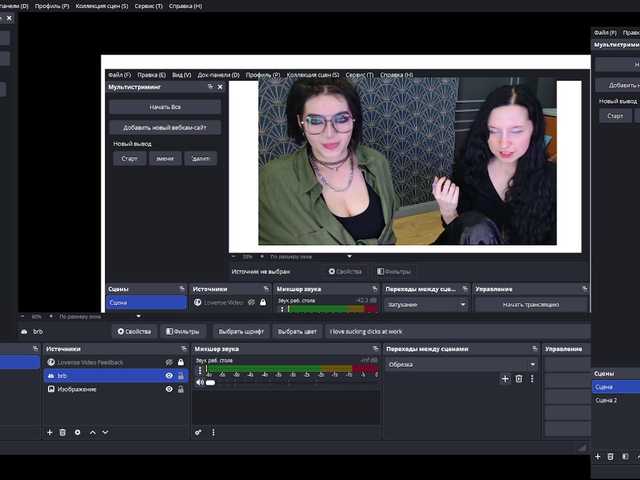Viewport: 640px width, 480px height.
Task: Show the Loverse Video Feedback source
Action: (x=169, y=362)
